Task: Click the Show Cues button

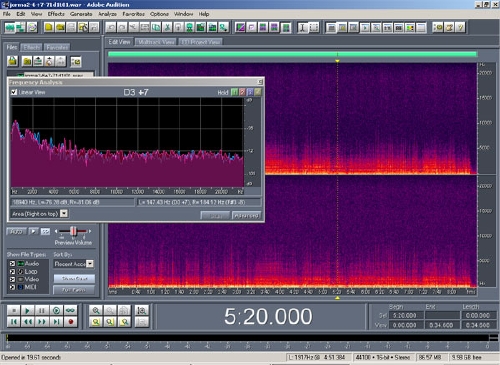Action: 74,279
